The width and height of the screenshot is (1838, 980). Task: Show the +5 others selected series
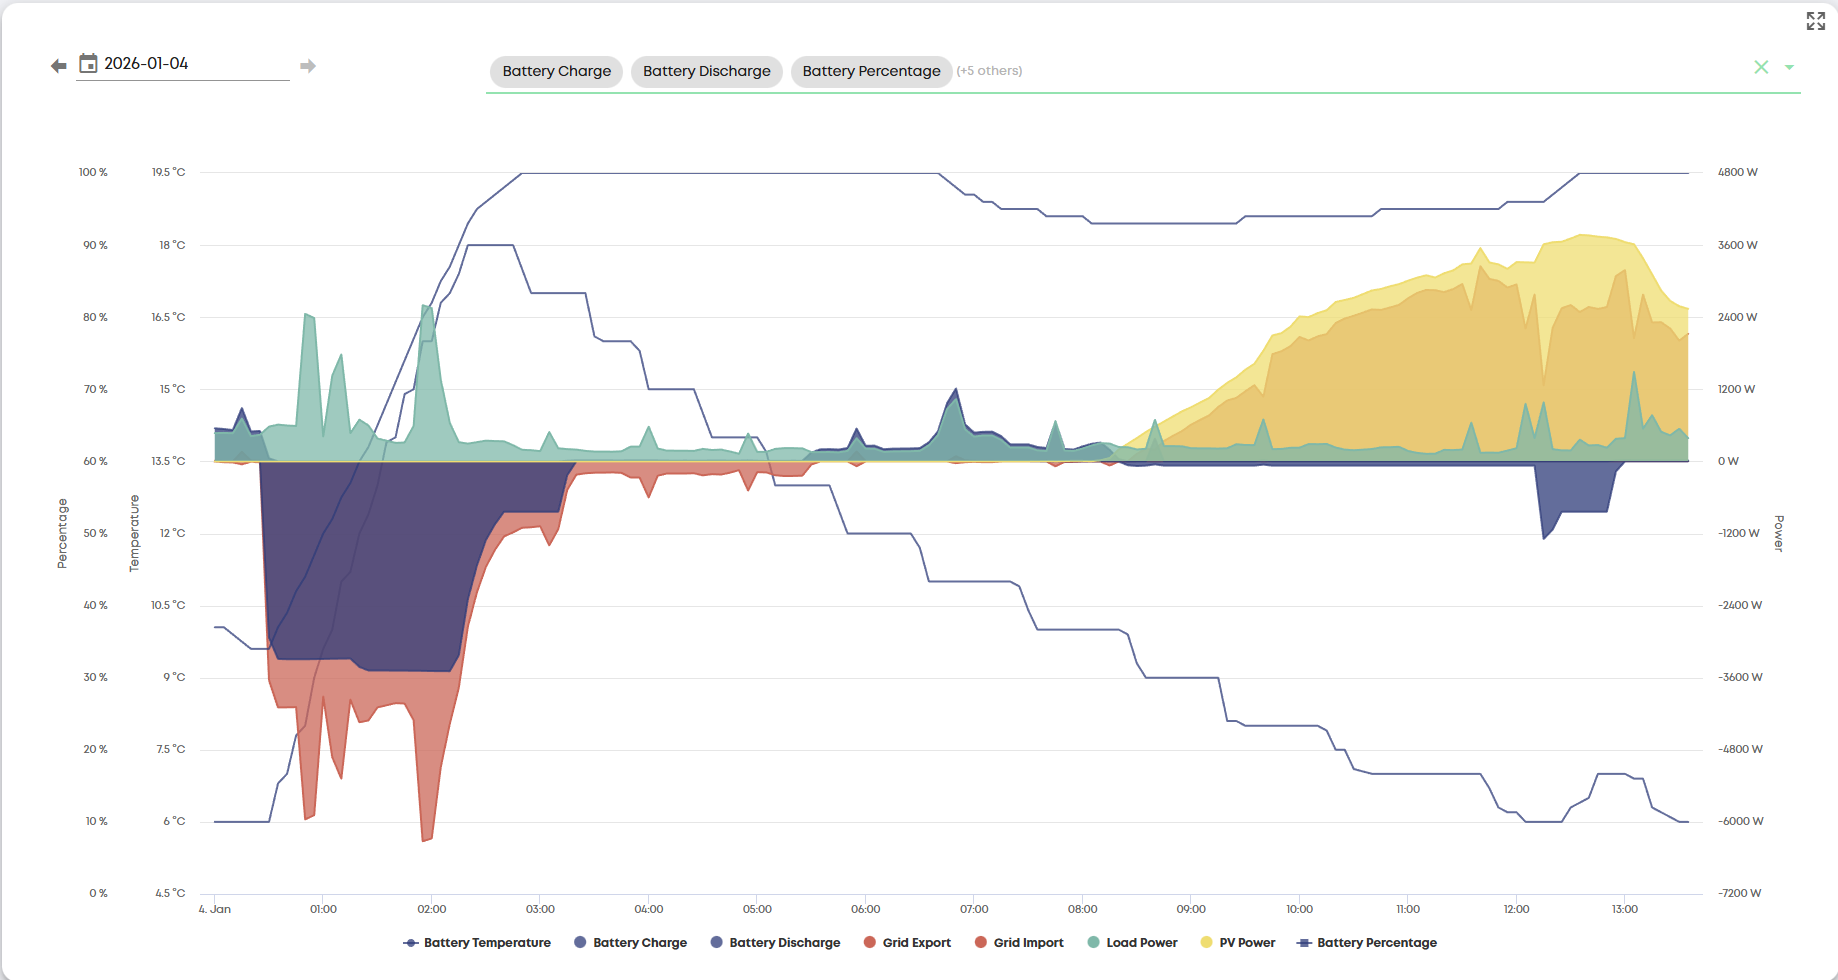tap(989, 71)
